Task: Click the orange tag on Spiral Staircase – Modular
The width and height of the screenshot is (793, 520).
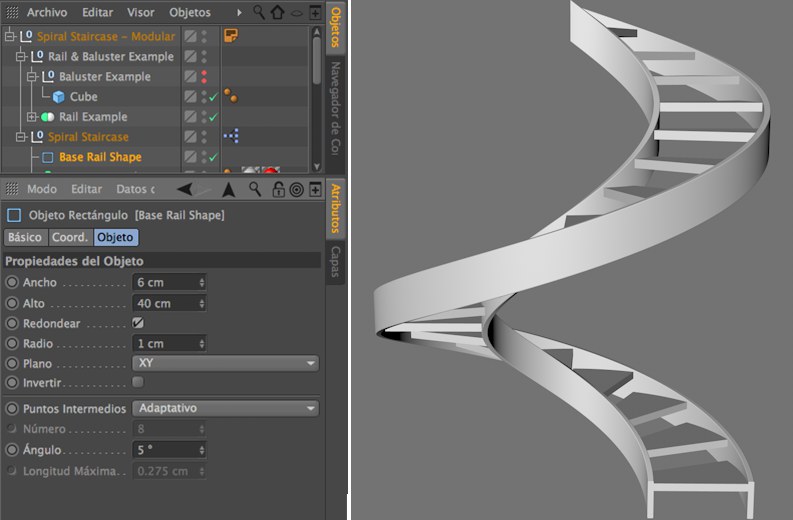Action: (231, 37)
